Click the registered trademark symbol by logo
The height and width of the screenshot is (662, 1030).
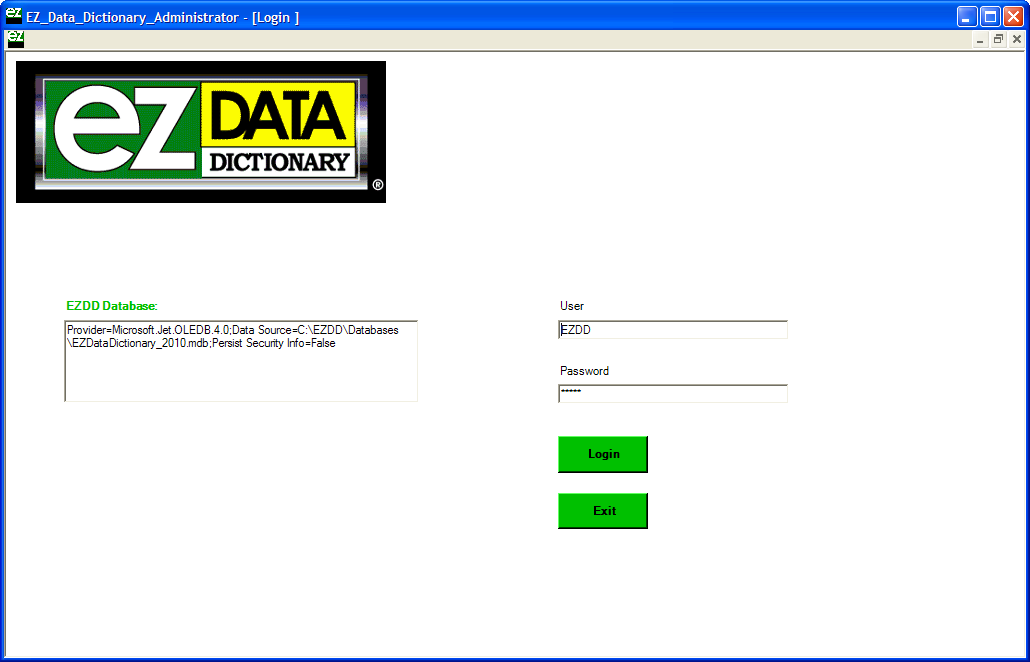tap(377, 185)
